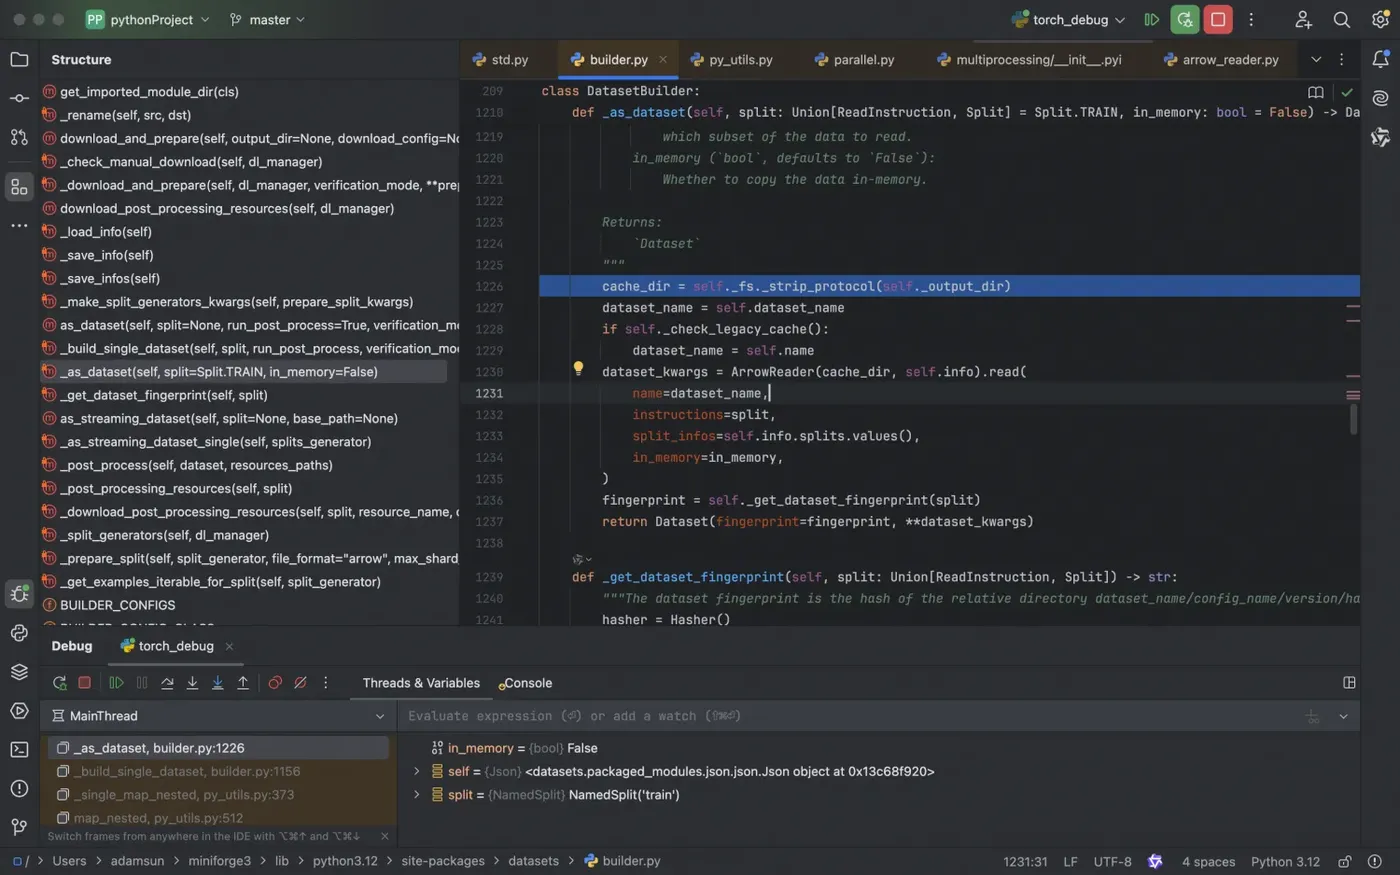Viewport: 1400px width, 875px height.
Task: Dismiss the switch frames hint
Action: coord(384,836)
